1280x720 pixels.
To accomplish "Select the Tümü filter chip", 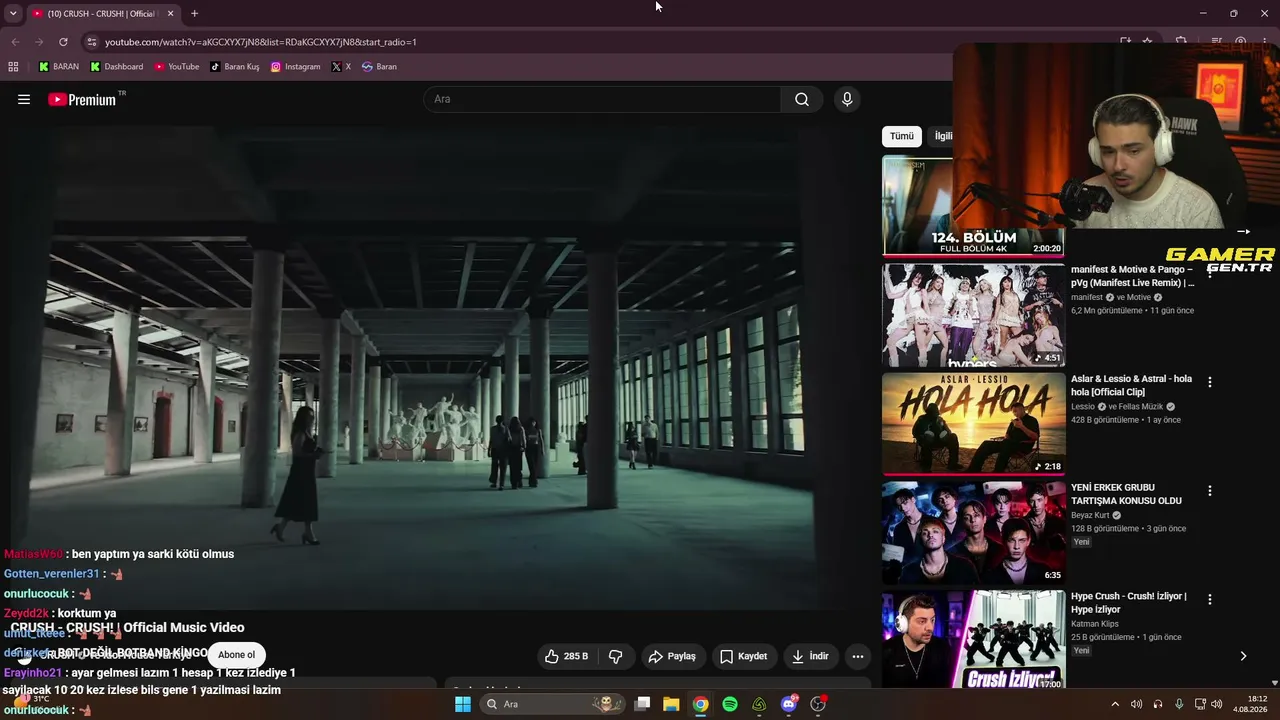I will point(902,136).
